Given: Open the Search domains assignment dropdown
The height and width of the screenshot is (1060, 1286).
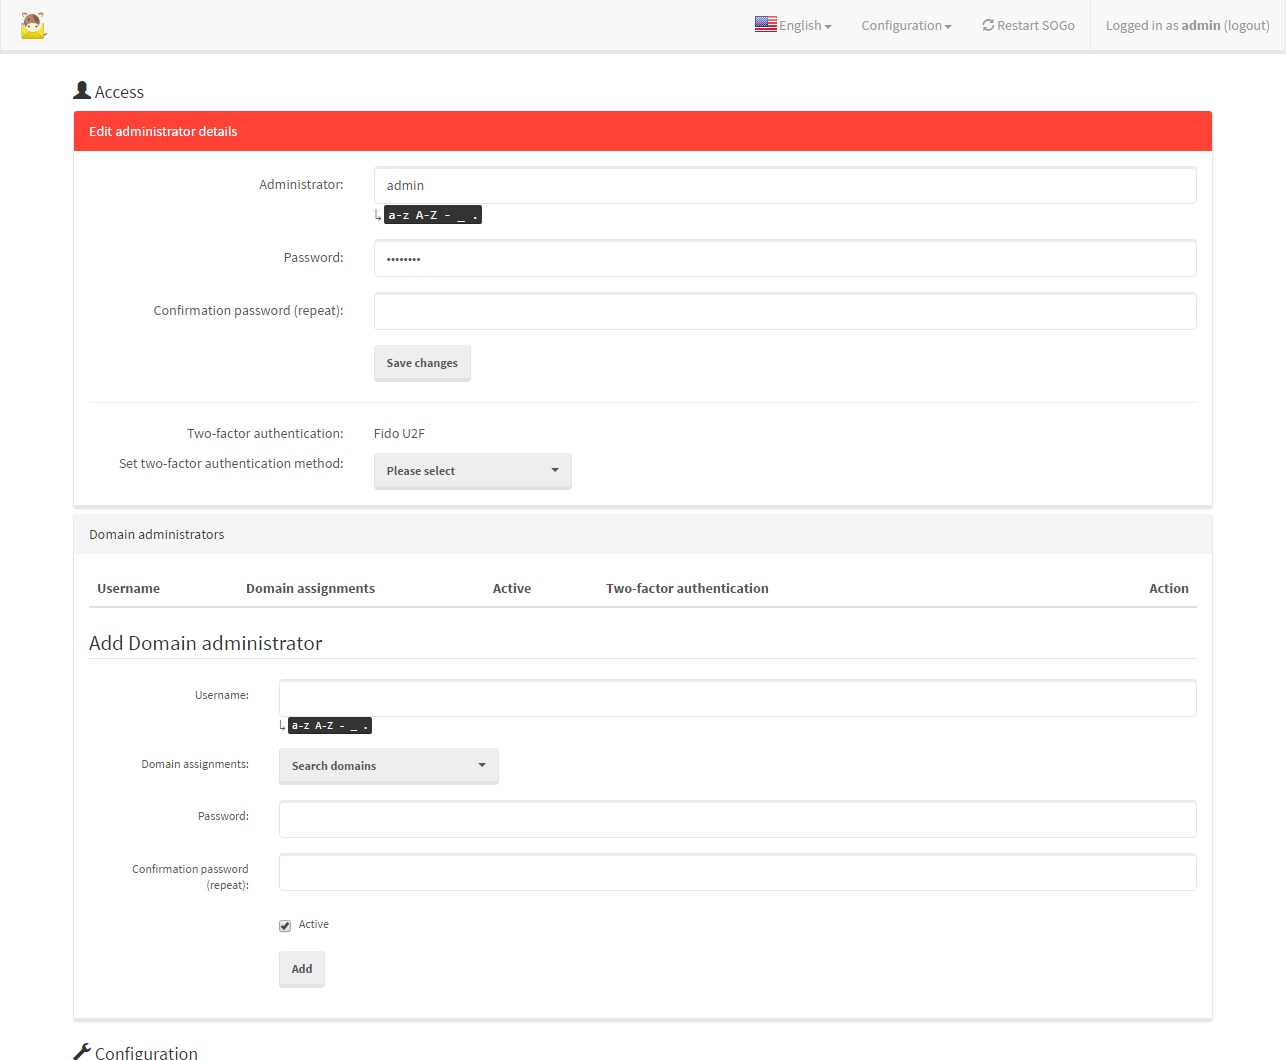Looking at the screenshot, I should coord(388,765).
